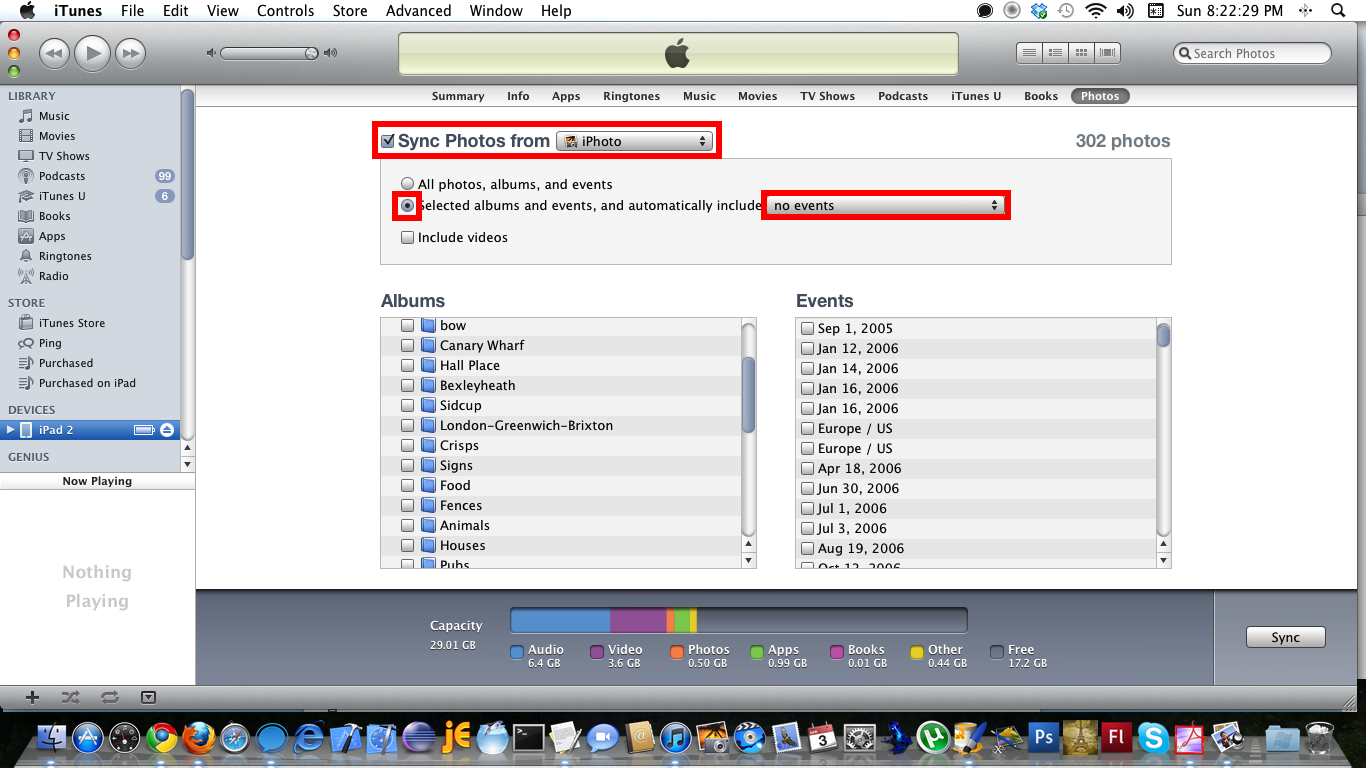Check the Canary Wharf album
Viewport: 1366px width, 768px height.
click(x=407, y=346)
